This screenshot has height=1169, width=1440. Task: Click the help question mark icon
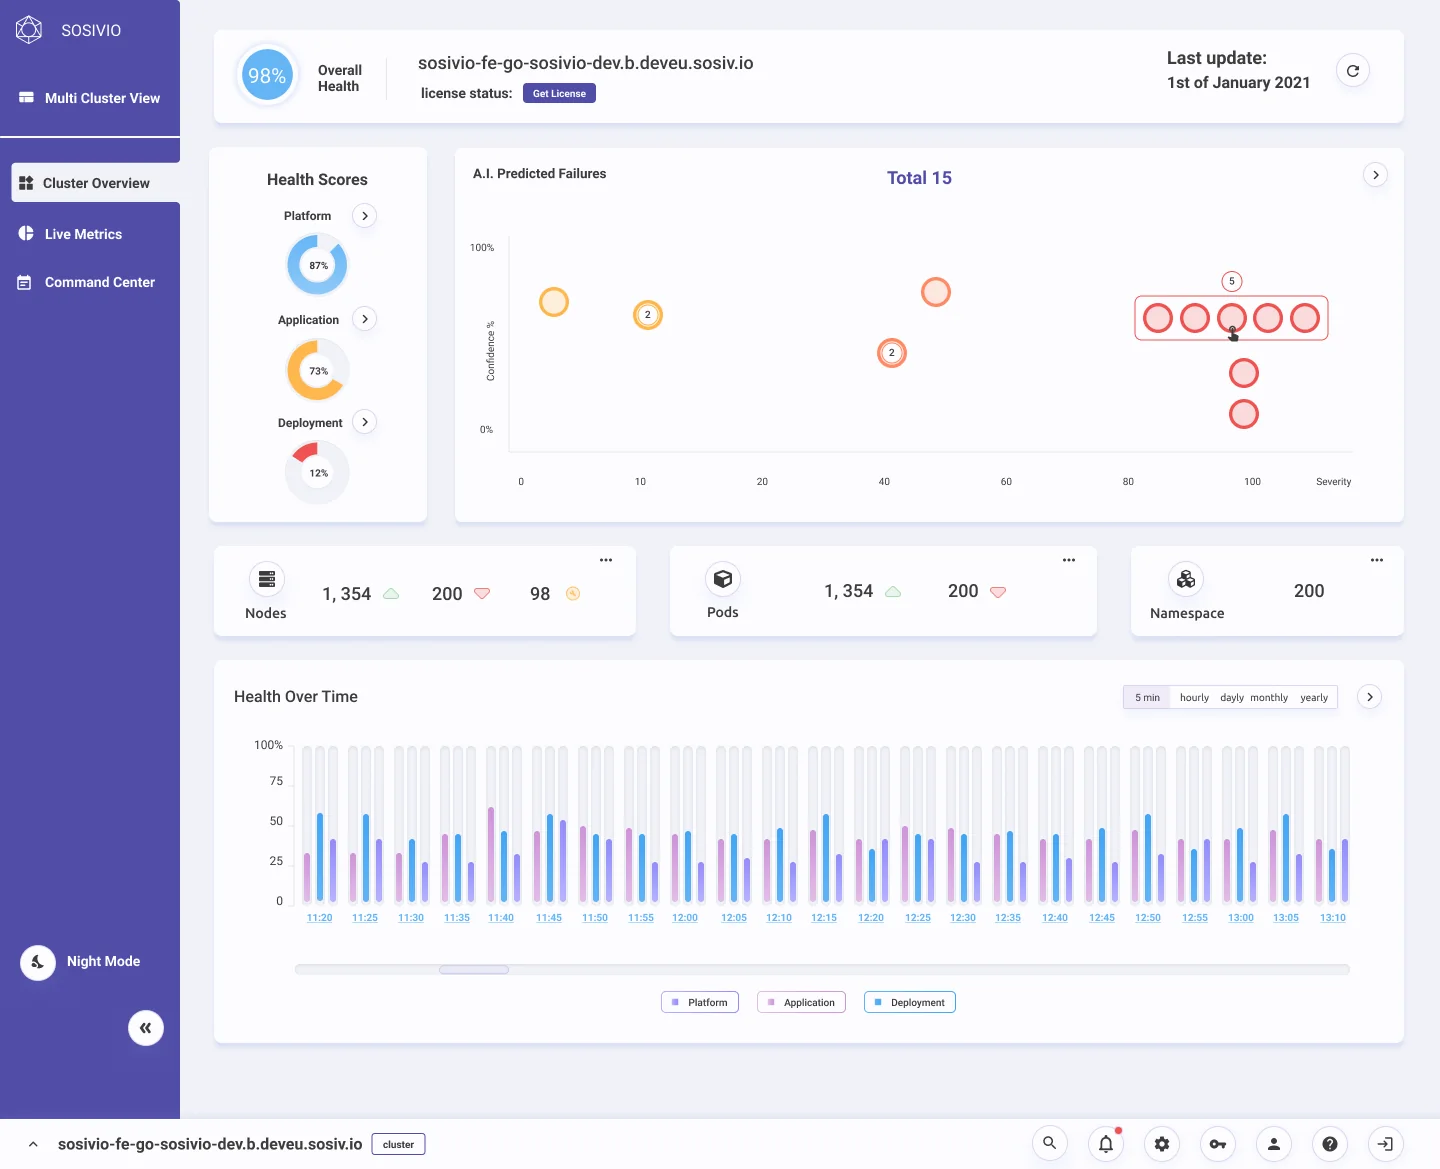[x=1330, y=1144]
